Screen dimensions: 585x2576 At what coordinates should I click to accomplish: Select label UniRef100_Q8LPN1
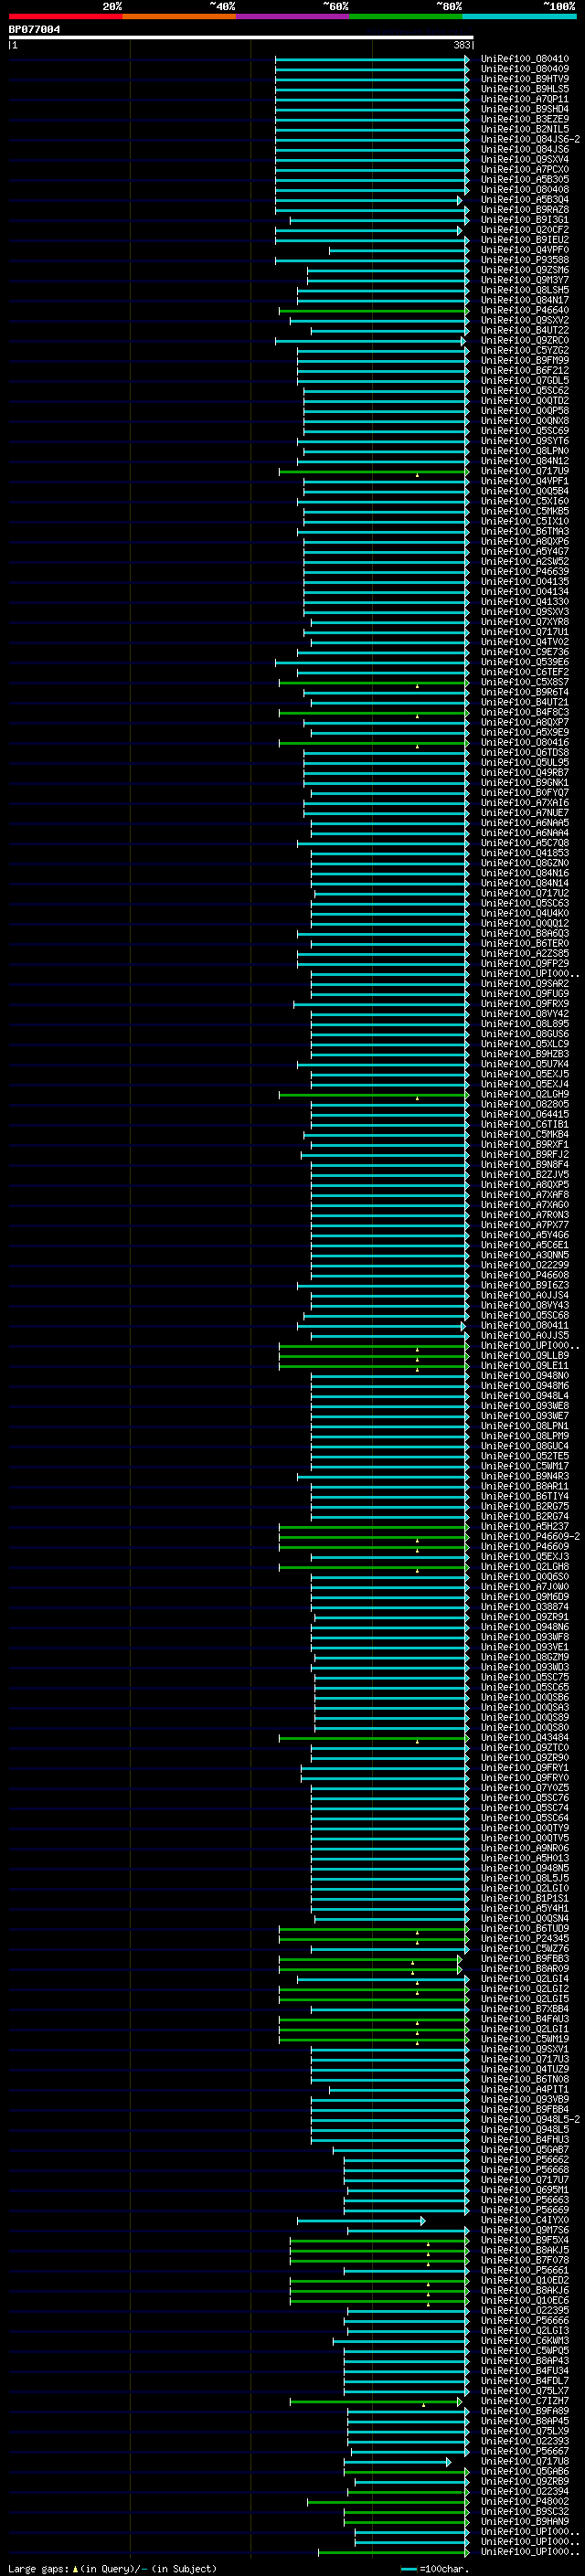point(525,1427)
